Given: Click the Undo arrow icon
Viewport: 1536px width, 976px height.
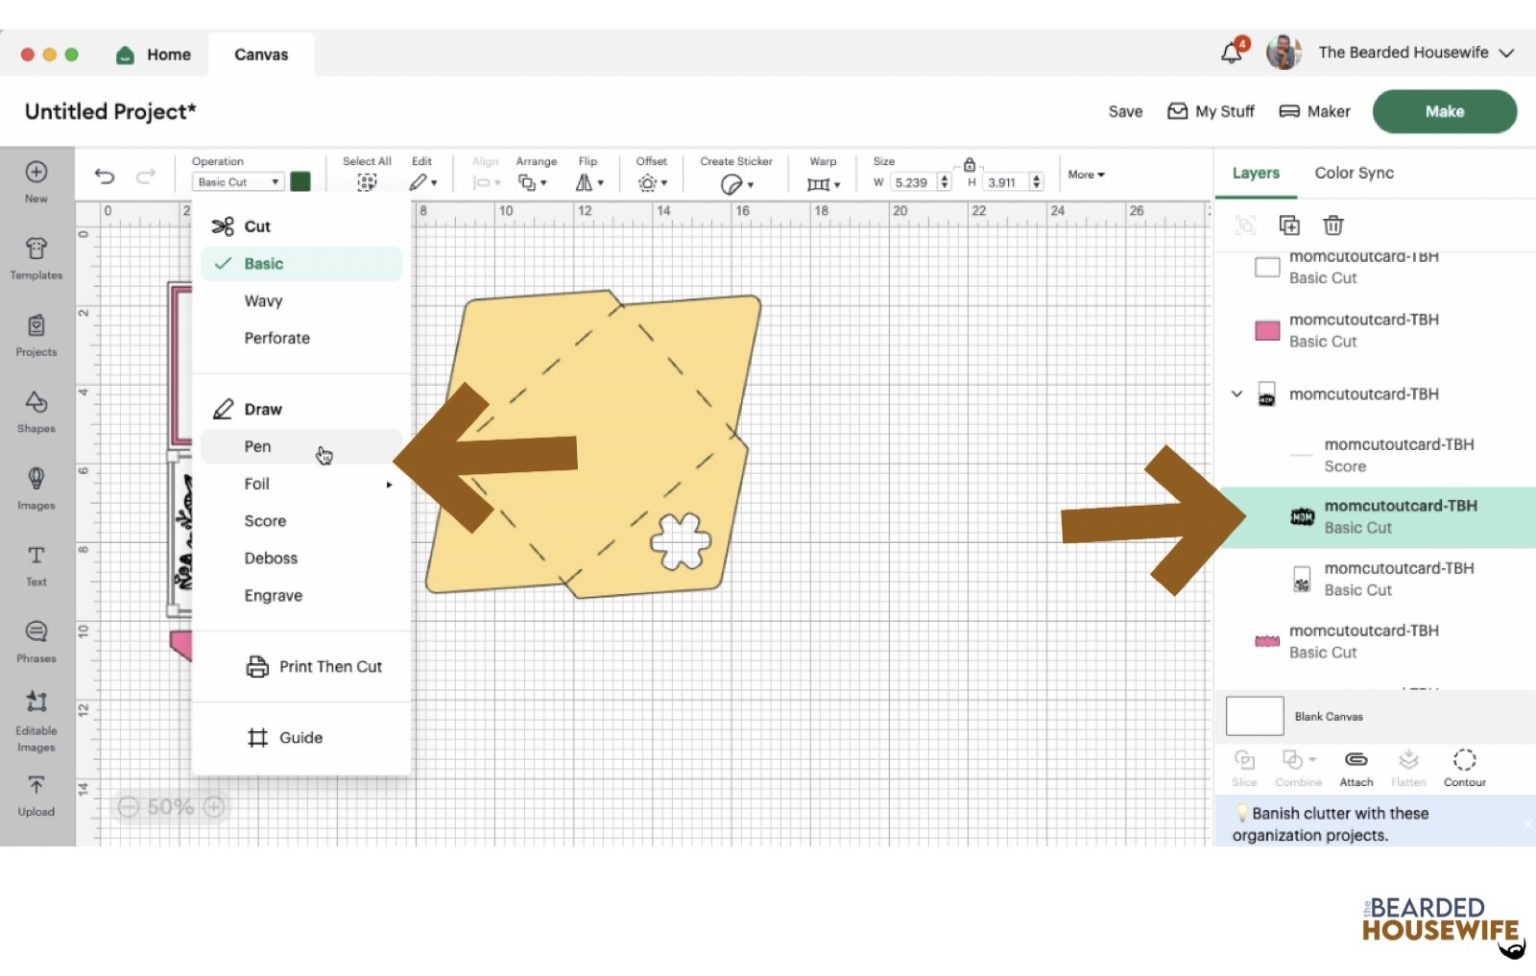Looking at the screenshot, I should [104, 177].
